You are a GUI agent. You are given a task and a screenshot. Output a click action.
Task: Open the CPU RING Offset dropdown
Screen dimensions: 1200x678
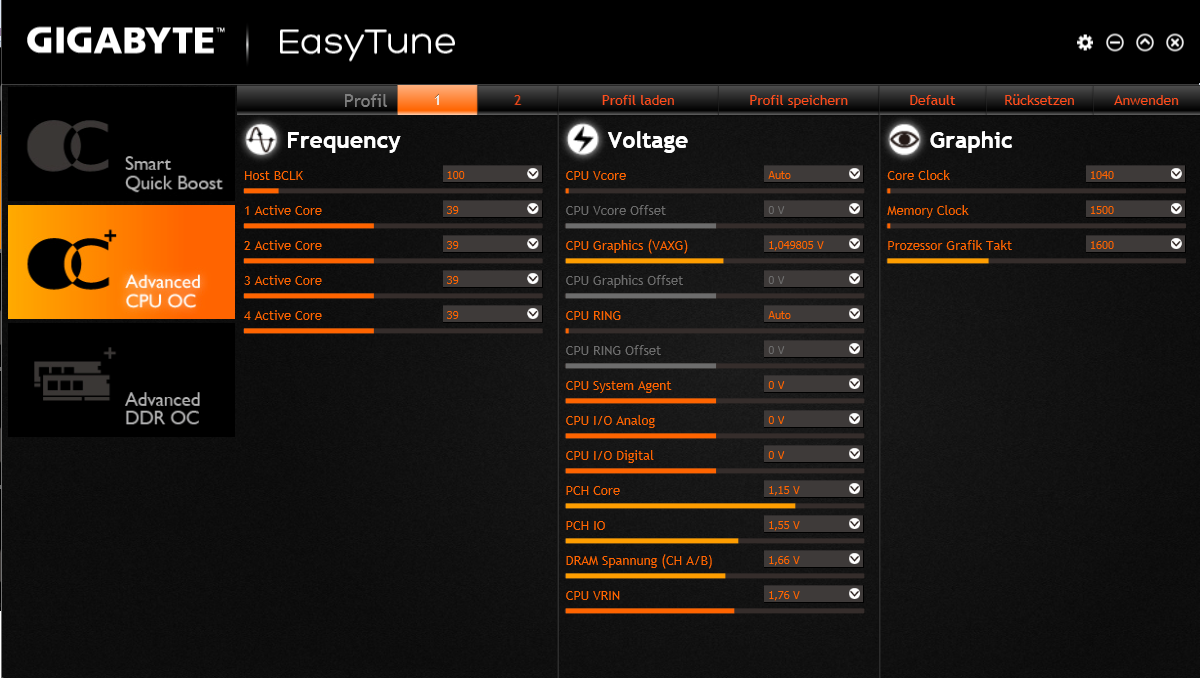813,350
